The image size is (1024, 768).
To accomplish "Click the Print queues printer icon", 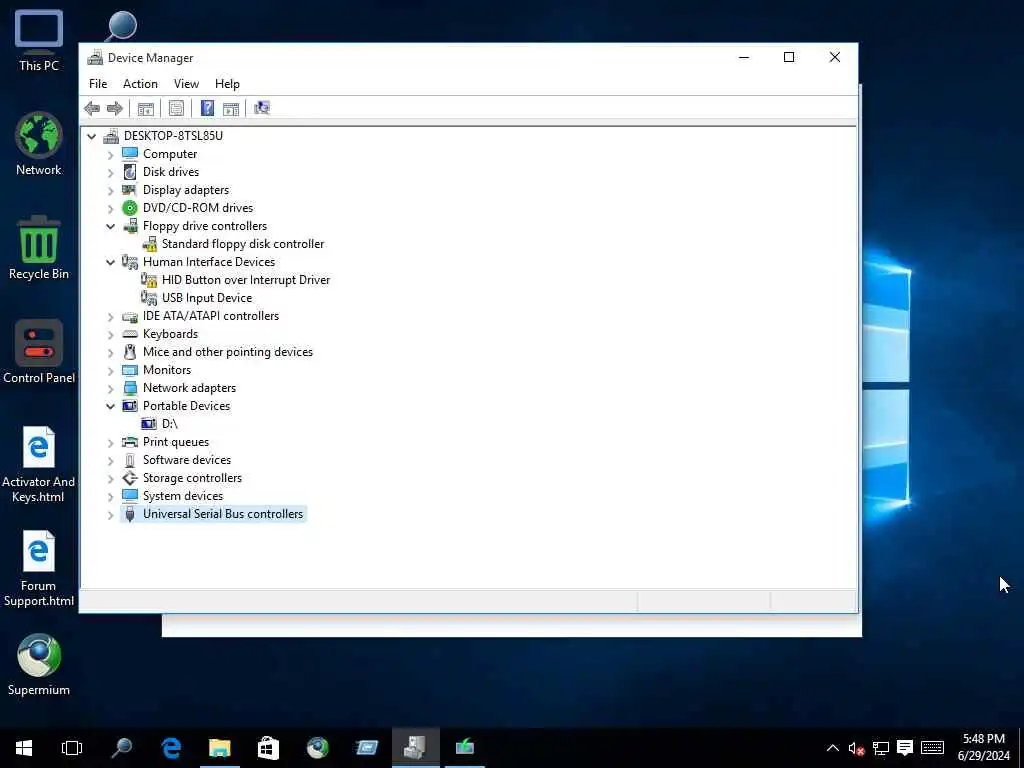I will coord(130,442).
